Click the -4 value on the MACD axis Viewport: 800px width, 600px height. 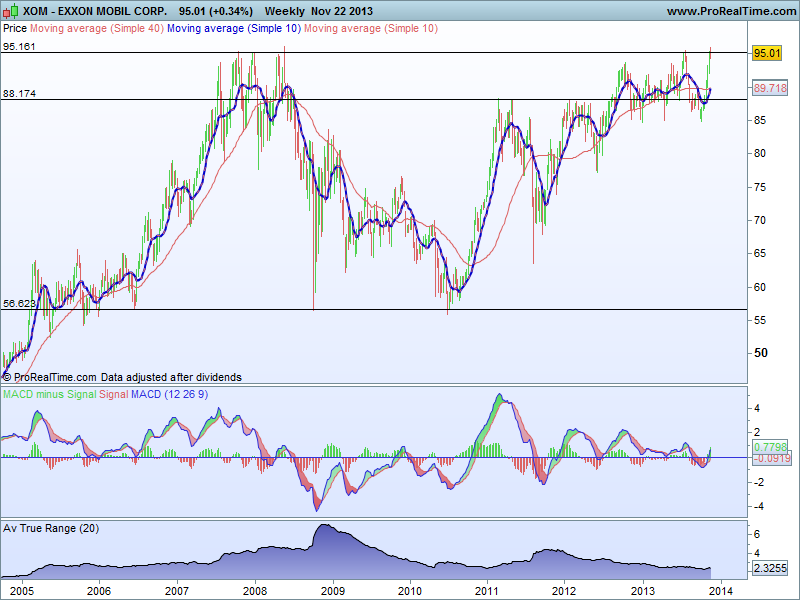(759, 507)
